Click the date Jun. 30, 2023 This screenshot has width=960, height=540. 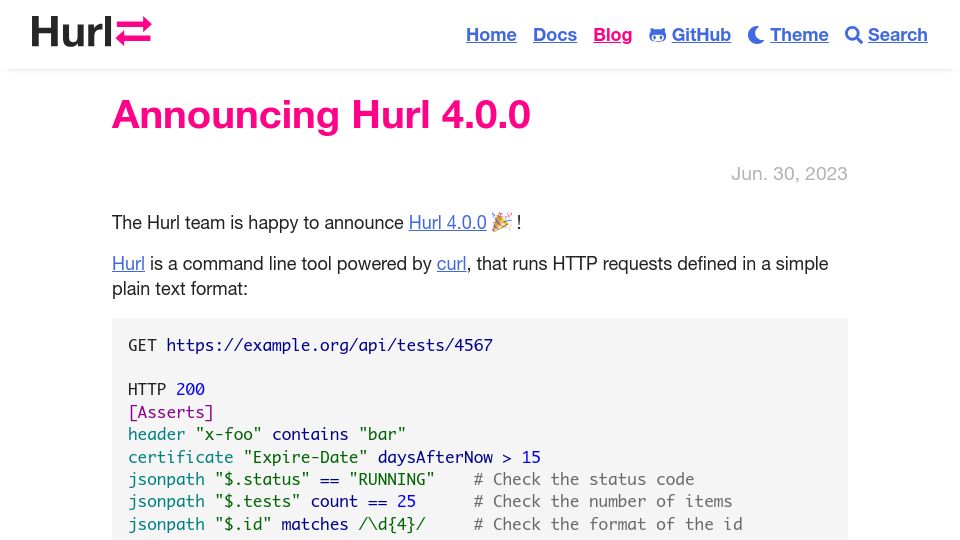pos(789,174)
